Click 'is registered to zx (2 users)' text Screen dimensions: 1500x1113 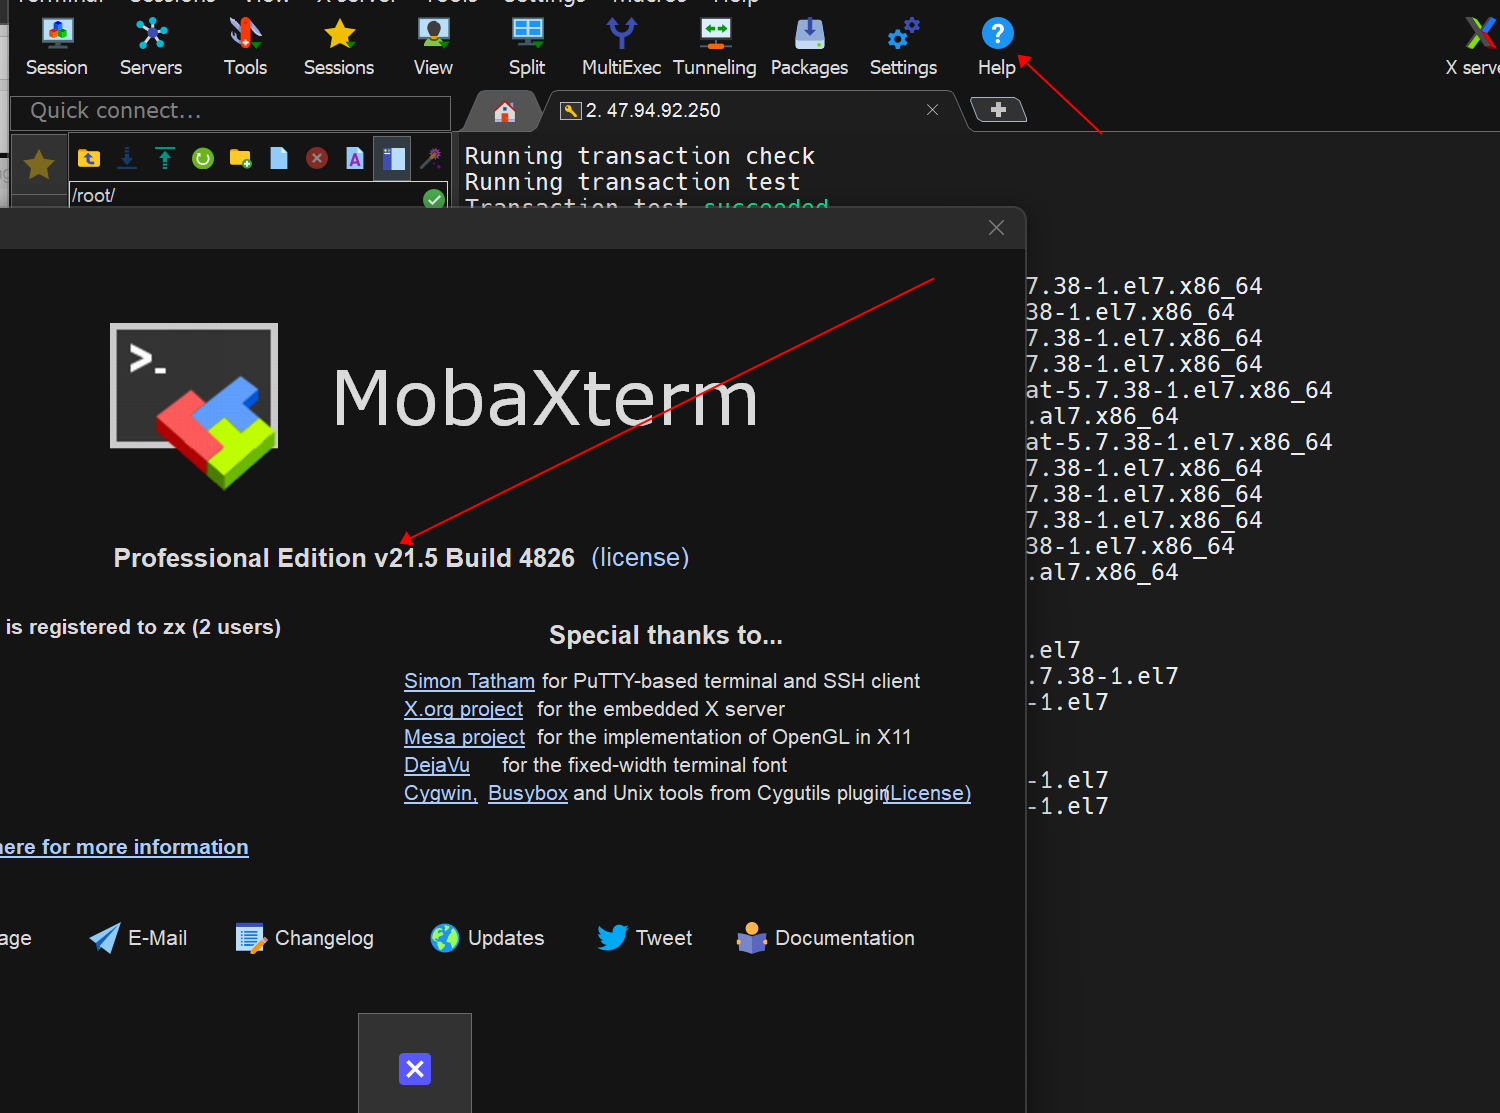point(143,627)
